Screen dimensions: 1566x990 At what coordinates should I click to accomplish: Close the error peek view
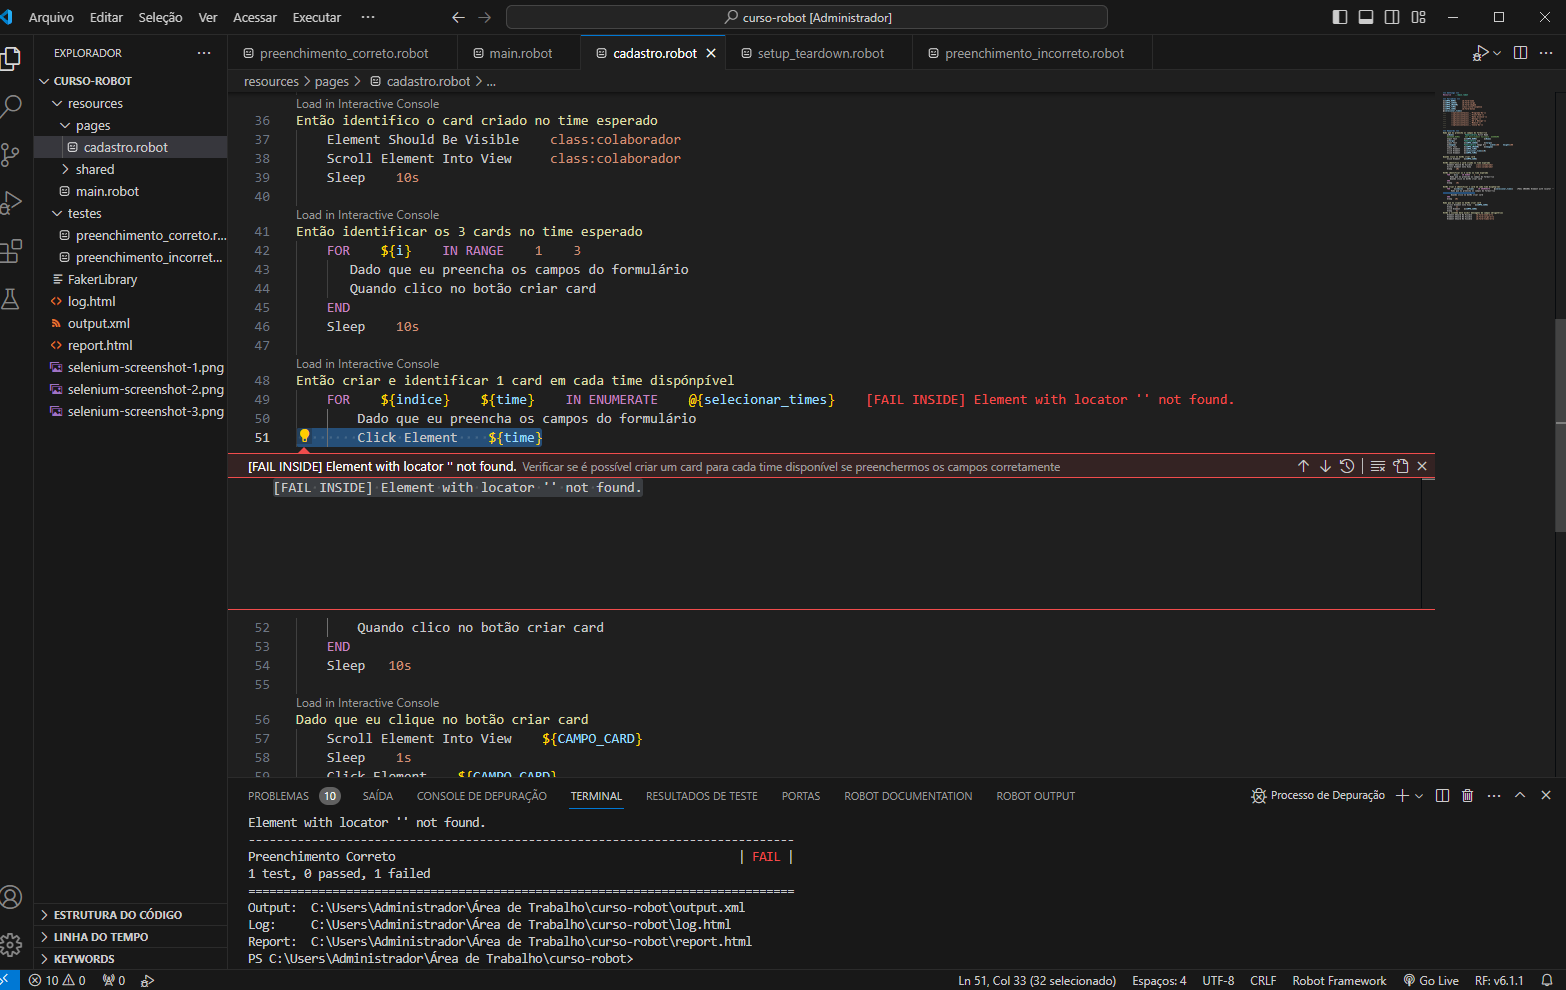click(1422, 466)
